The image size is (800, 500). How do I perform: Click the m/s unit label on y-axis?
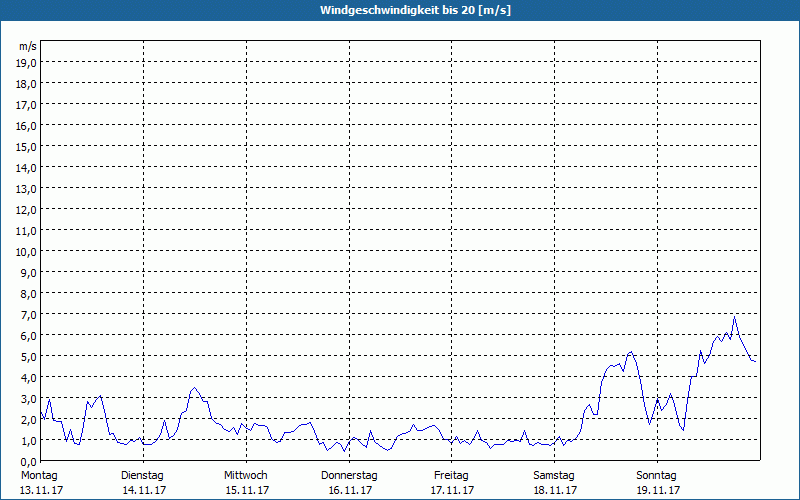28,46
